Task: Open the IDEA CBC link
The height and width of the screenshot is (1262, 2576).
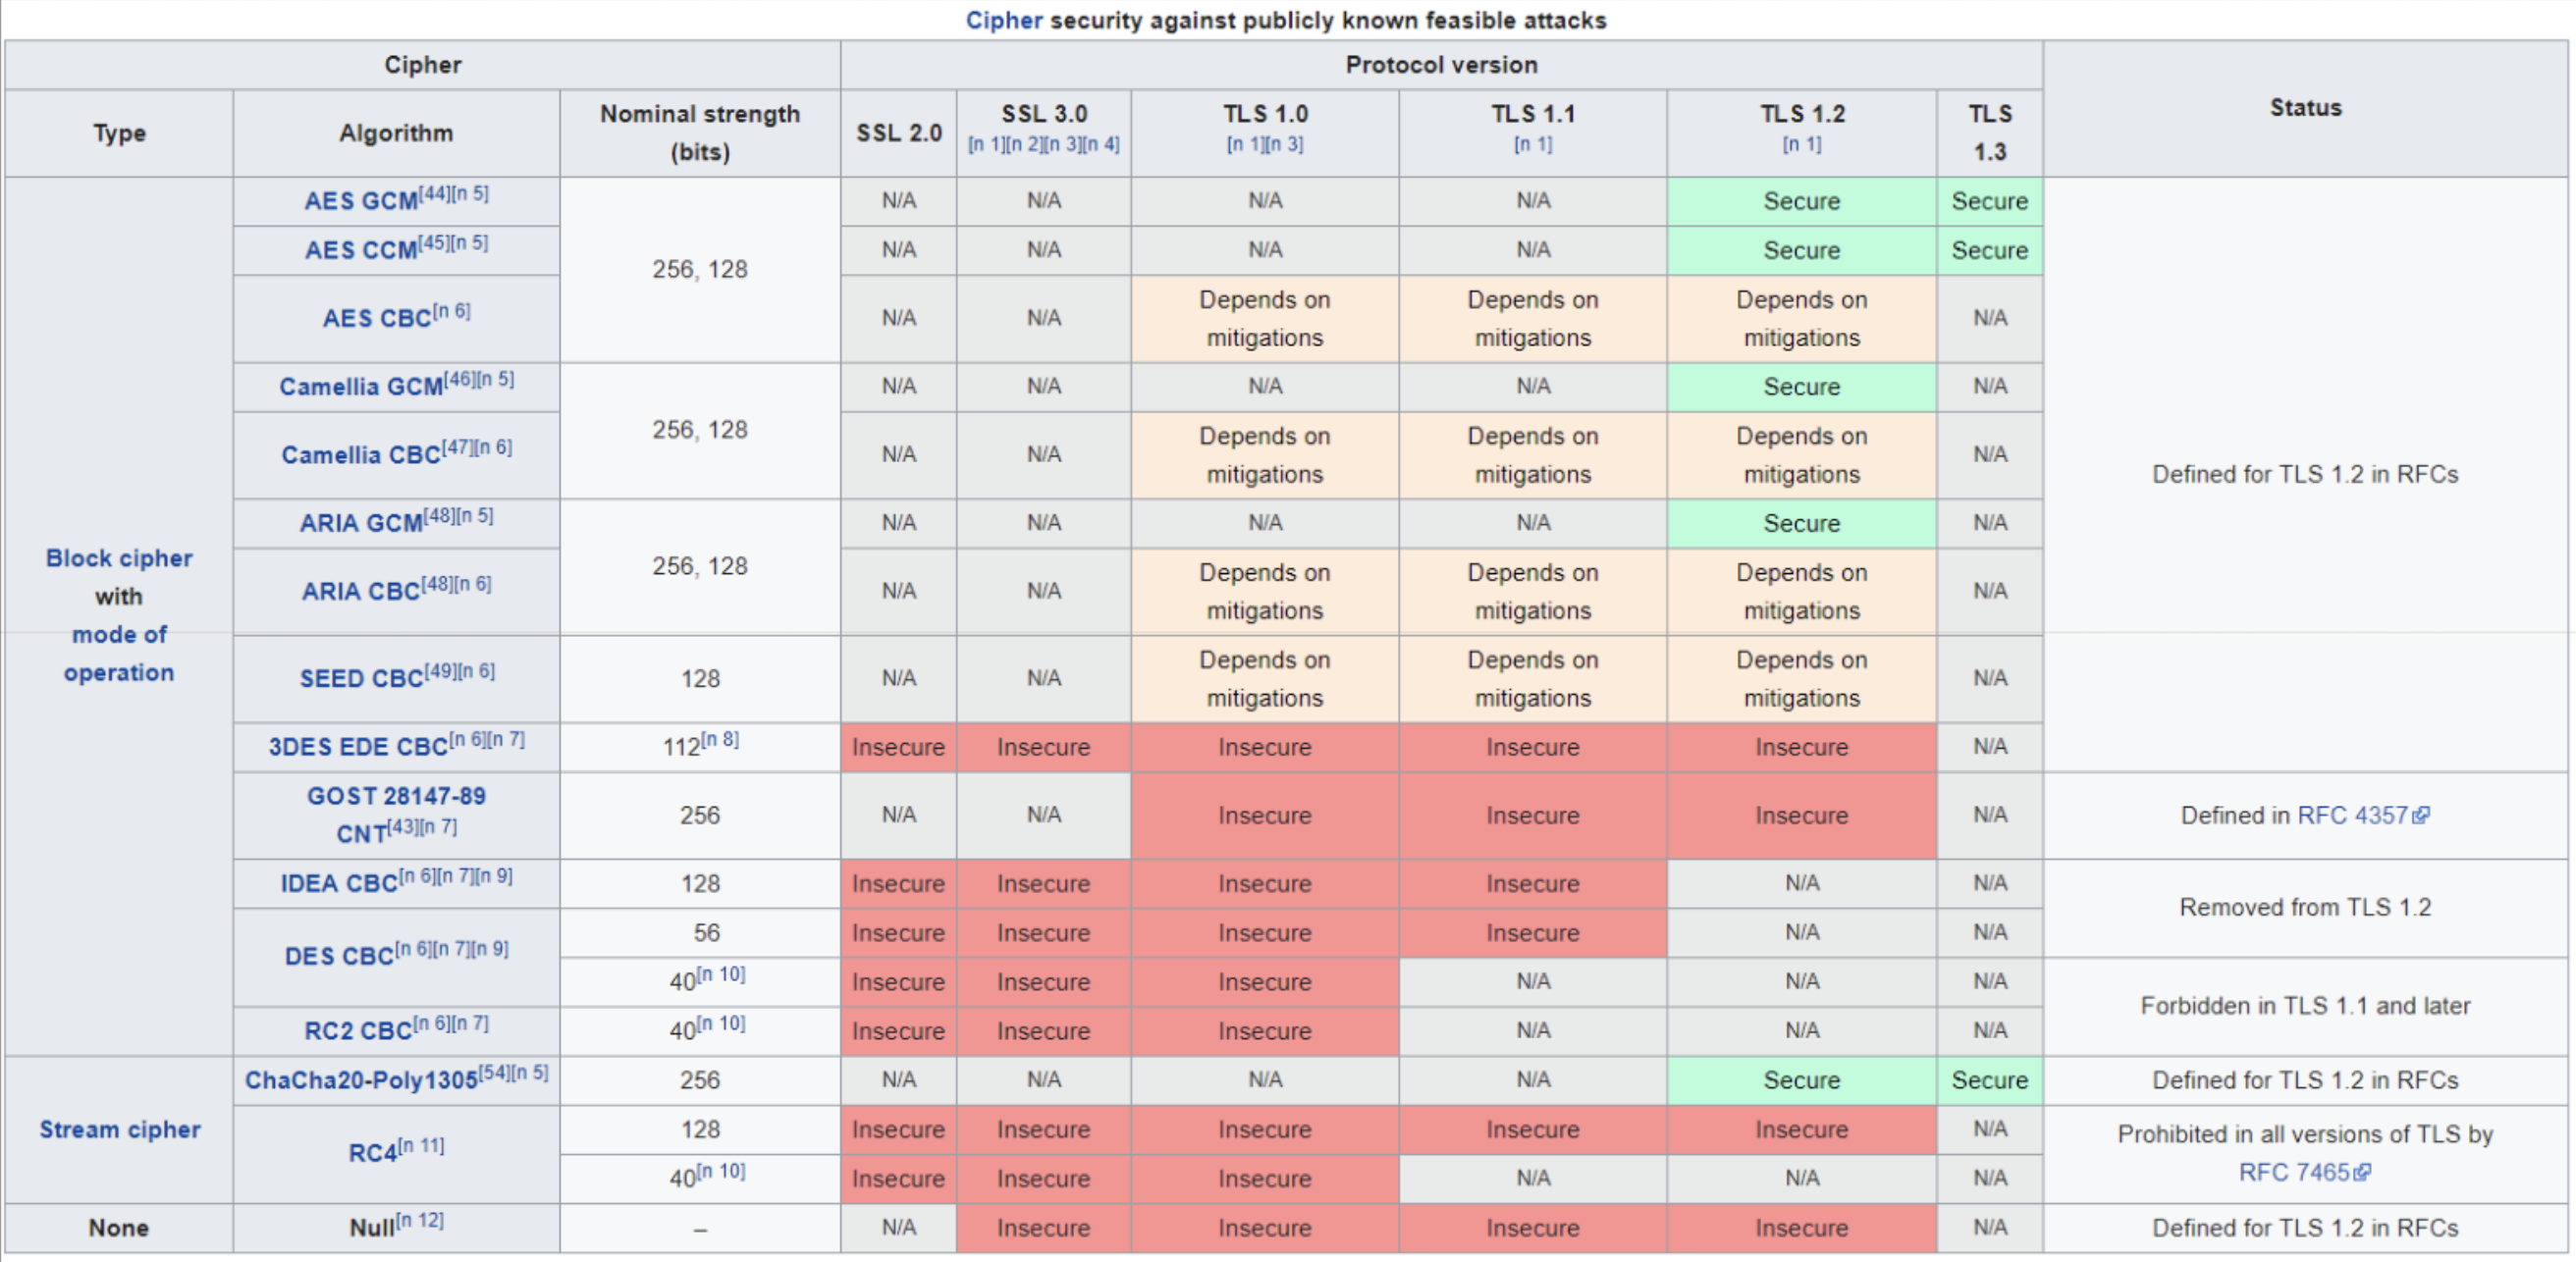Action: [x=339, y=884]
